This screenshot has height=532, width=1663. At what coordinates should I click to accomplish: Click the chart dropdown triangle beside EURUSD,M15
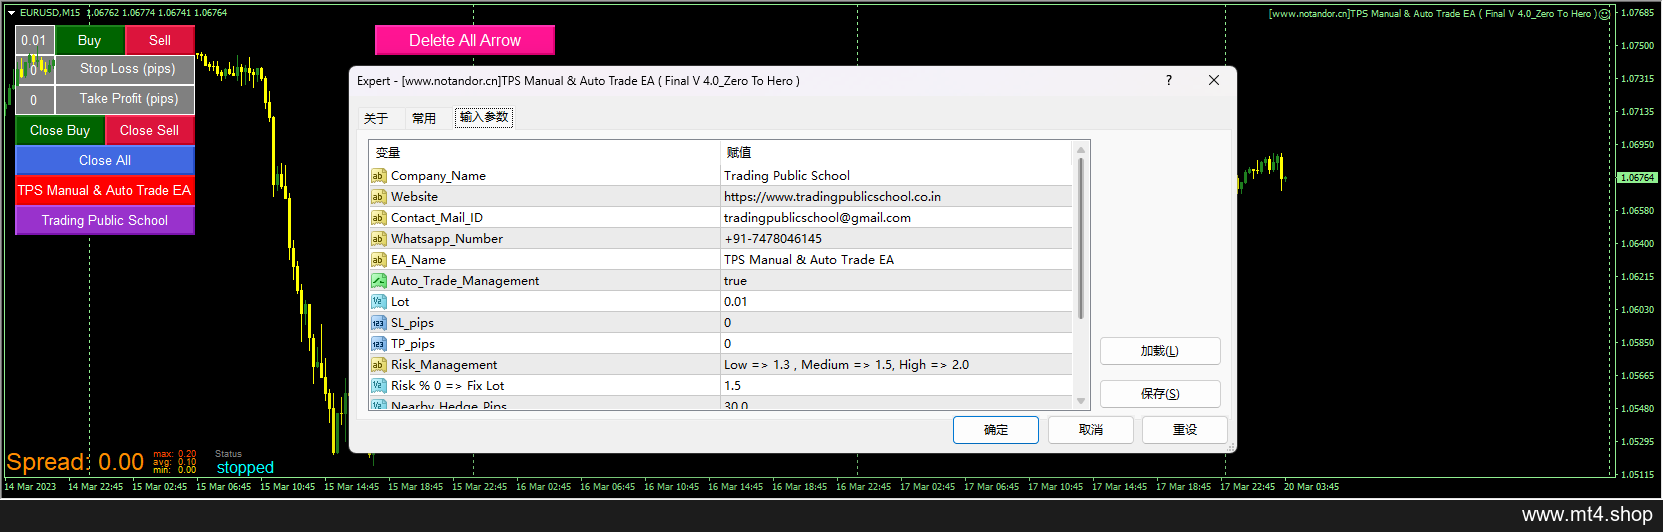11,13
